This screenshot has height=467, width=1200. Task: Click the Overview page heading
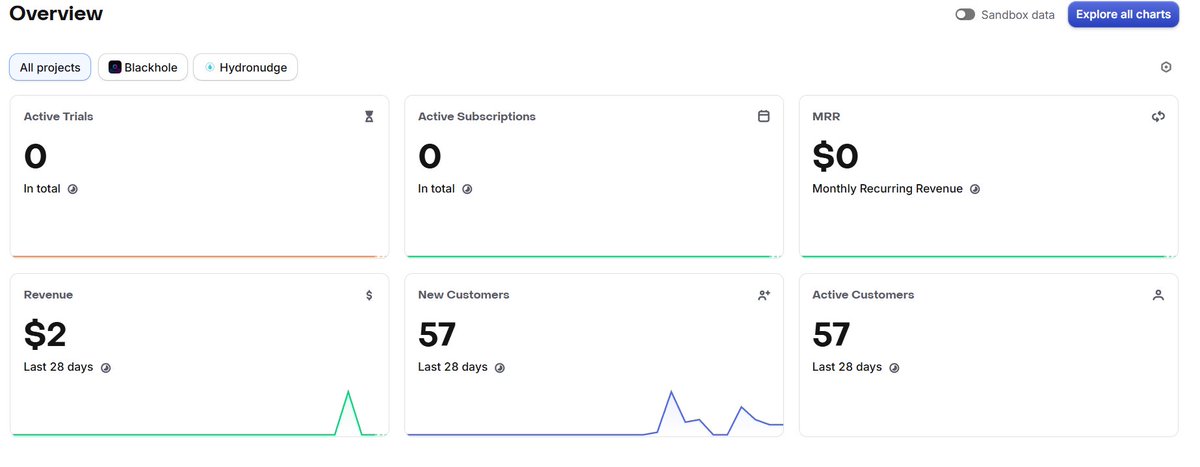tap(56, 14)
